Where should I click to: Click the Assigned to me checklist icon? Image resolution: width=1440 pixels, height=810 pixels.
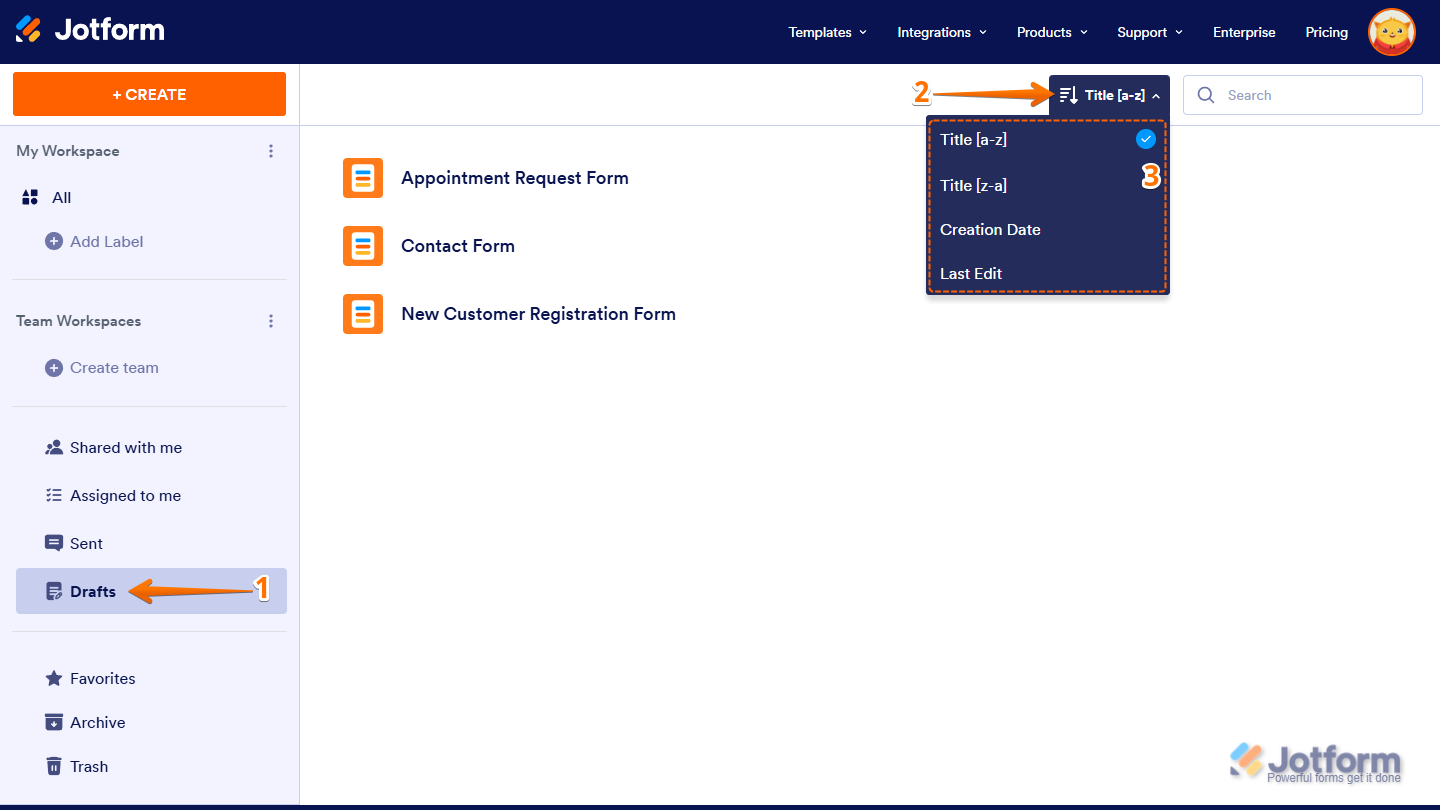pyautogui.click(x=53, y=495)
